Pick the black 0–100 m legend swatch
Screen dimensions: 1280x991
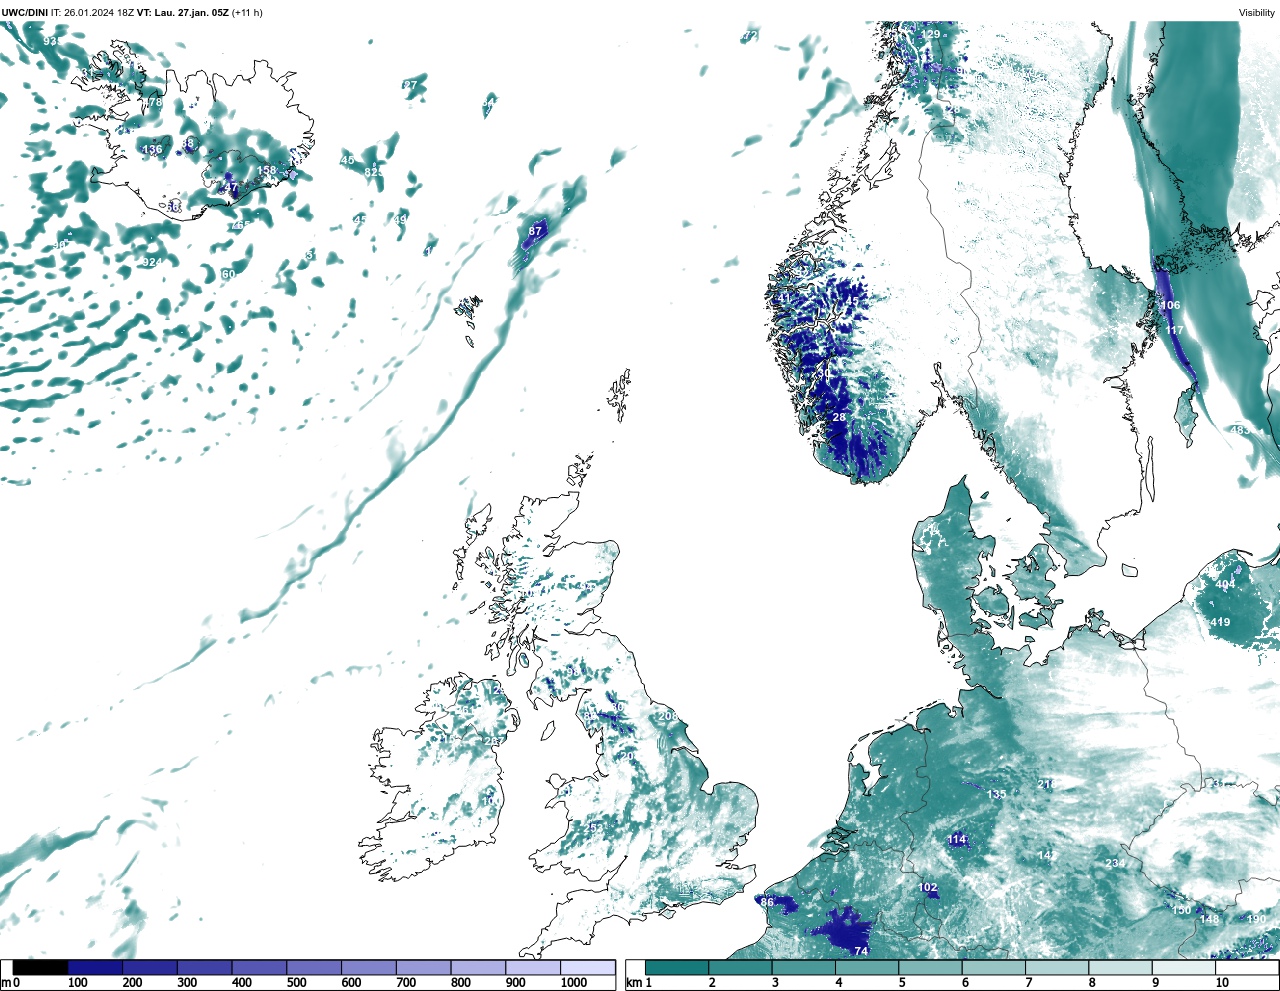40,968
